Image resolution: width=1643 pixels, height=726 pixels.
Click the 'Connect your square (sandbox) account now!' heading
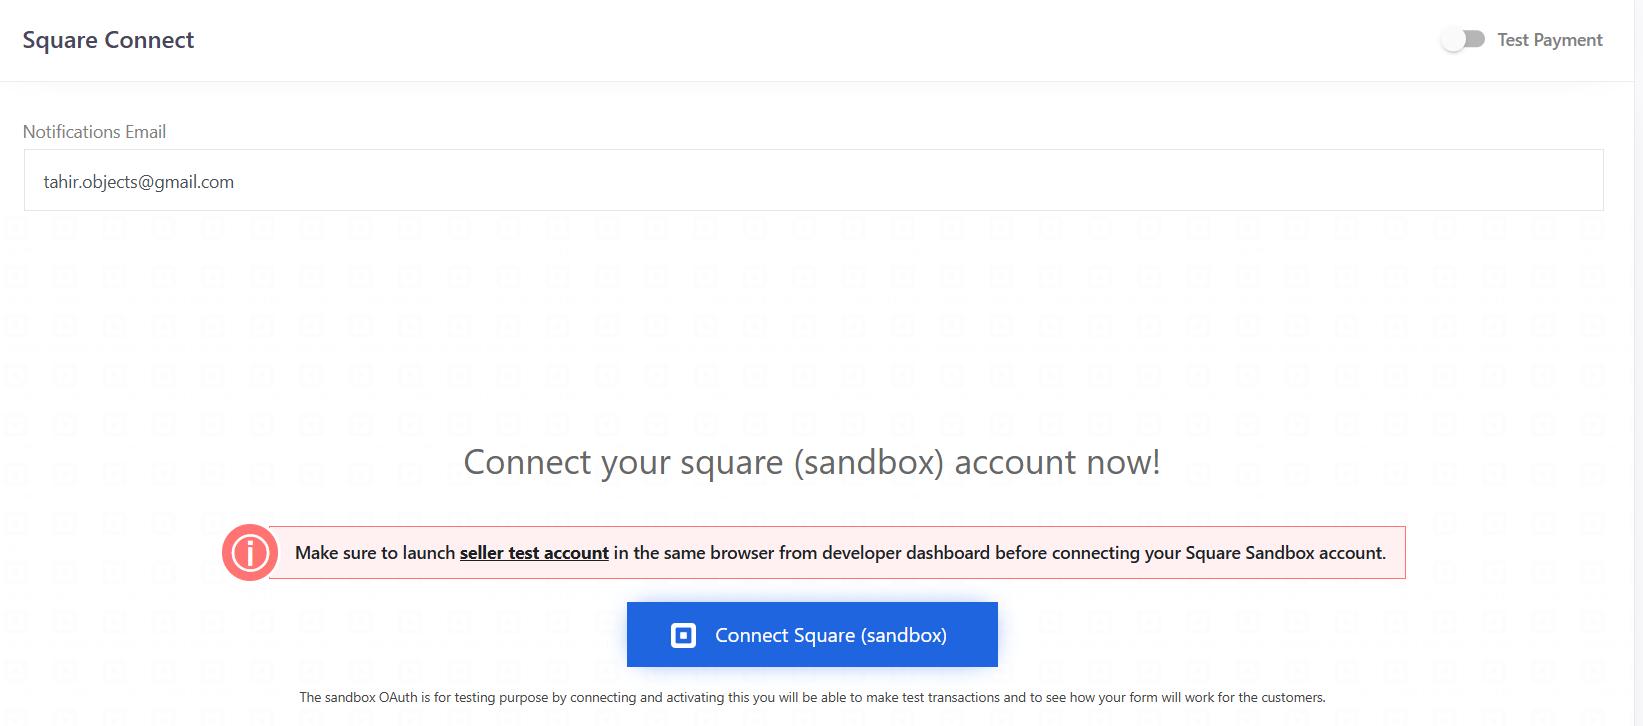click(x=811, y=462)
